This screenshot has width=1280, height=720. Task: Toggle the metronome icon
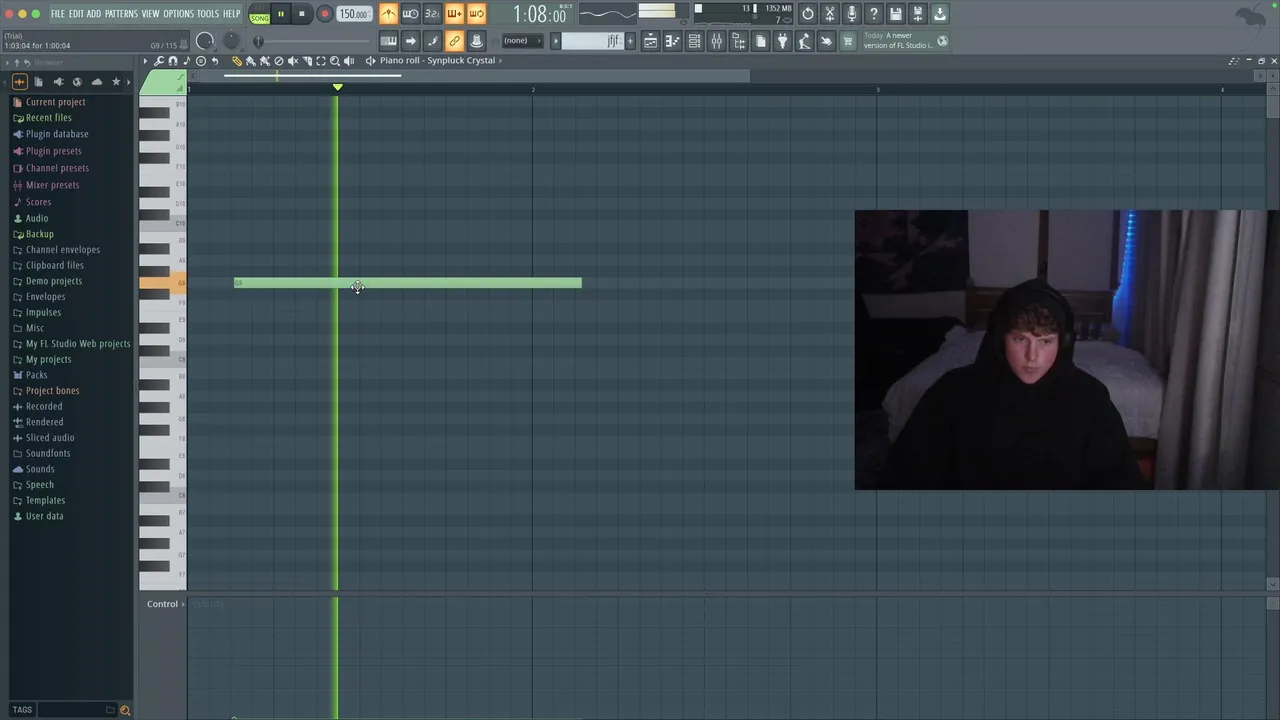point(388,14)
